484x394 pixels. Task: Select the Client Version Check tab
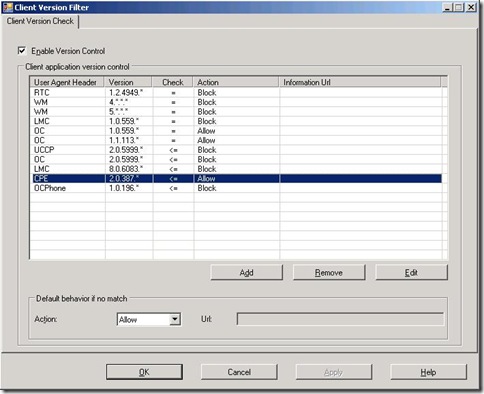pyautogui.click(x=40, y=21)
